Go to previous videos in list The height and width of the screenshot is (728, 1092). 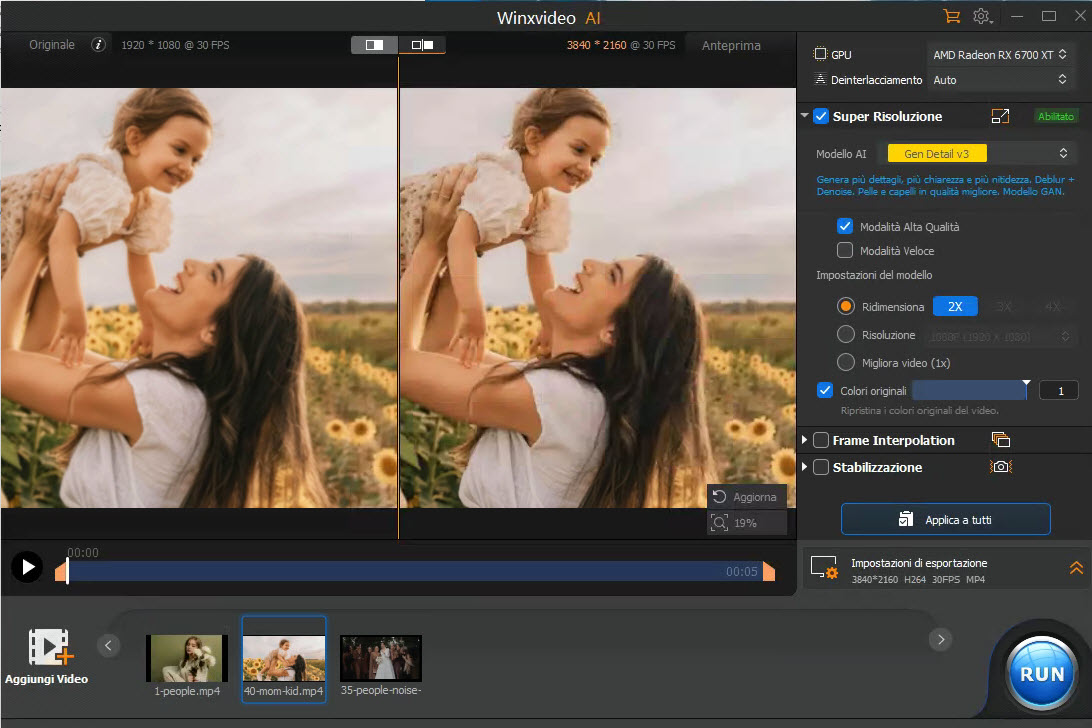108,645
